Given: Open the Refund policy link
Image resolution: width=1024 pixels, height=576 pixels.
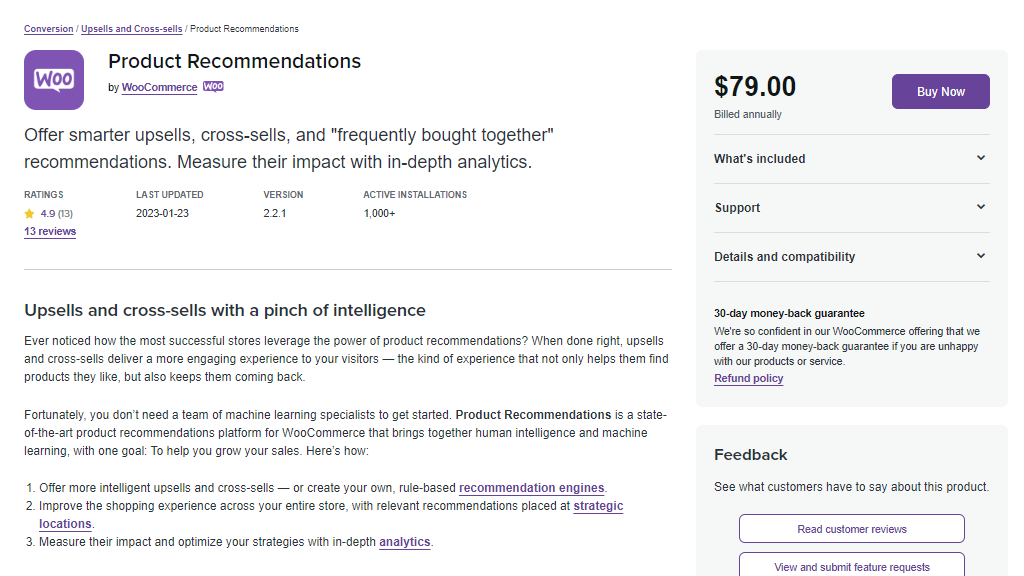Looking at the screenshot, I should (x=748, y=378).
